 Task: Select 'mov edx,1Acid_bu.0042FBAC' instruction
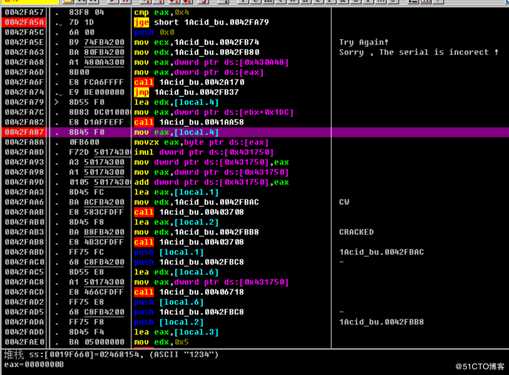point(197,202)
